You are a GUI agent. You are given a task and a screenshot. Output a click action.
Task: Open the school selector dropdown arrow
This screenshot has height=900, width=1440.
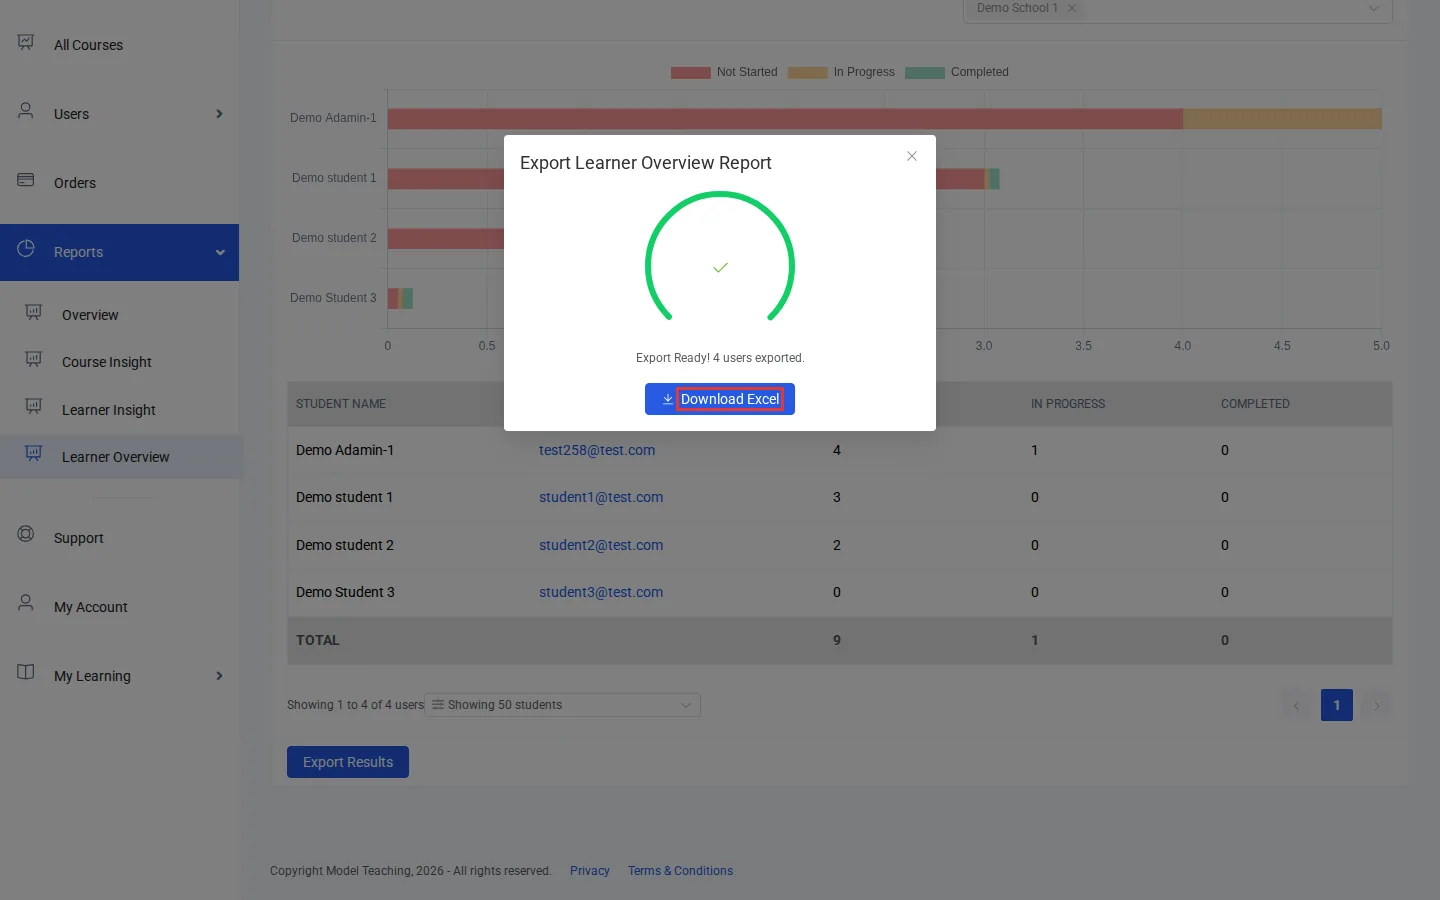click(1374, 8)
